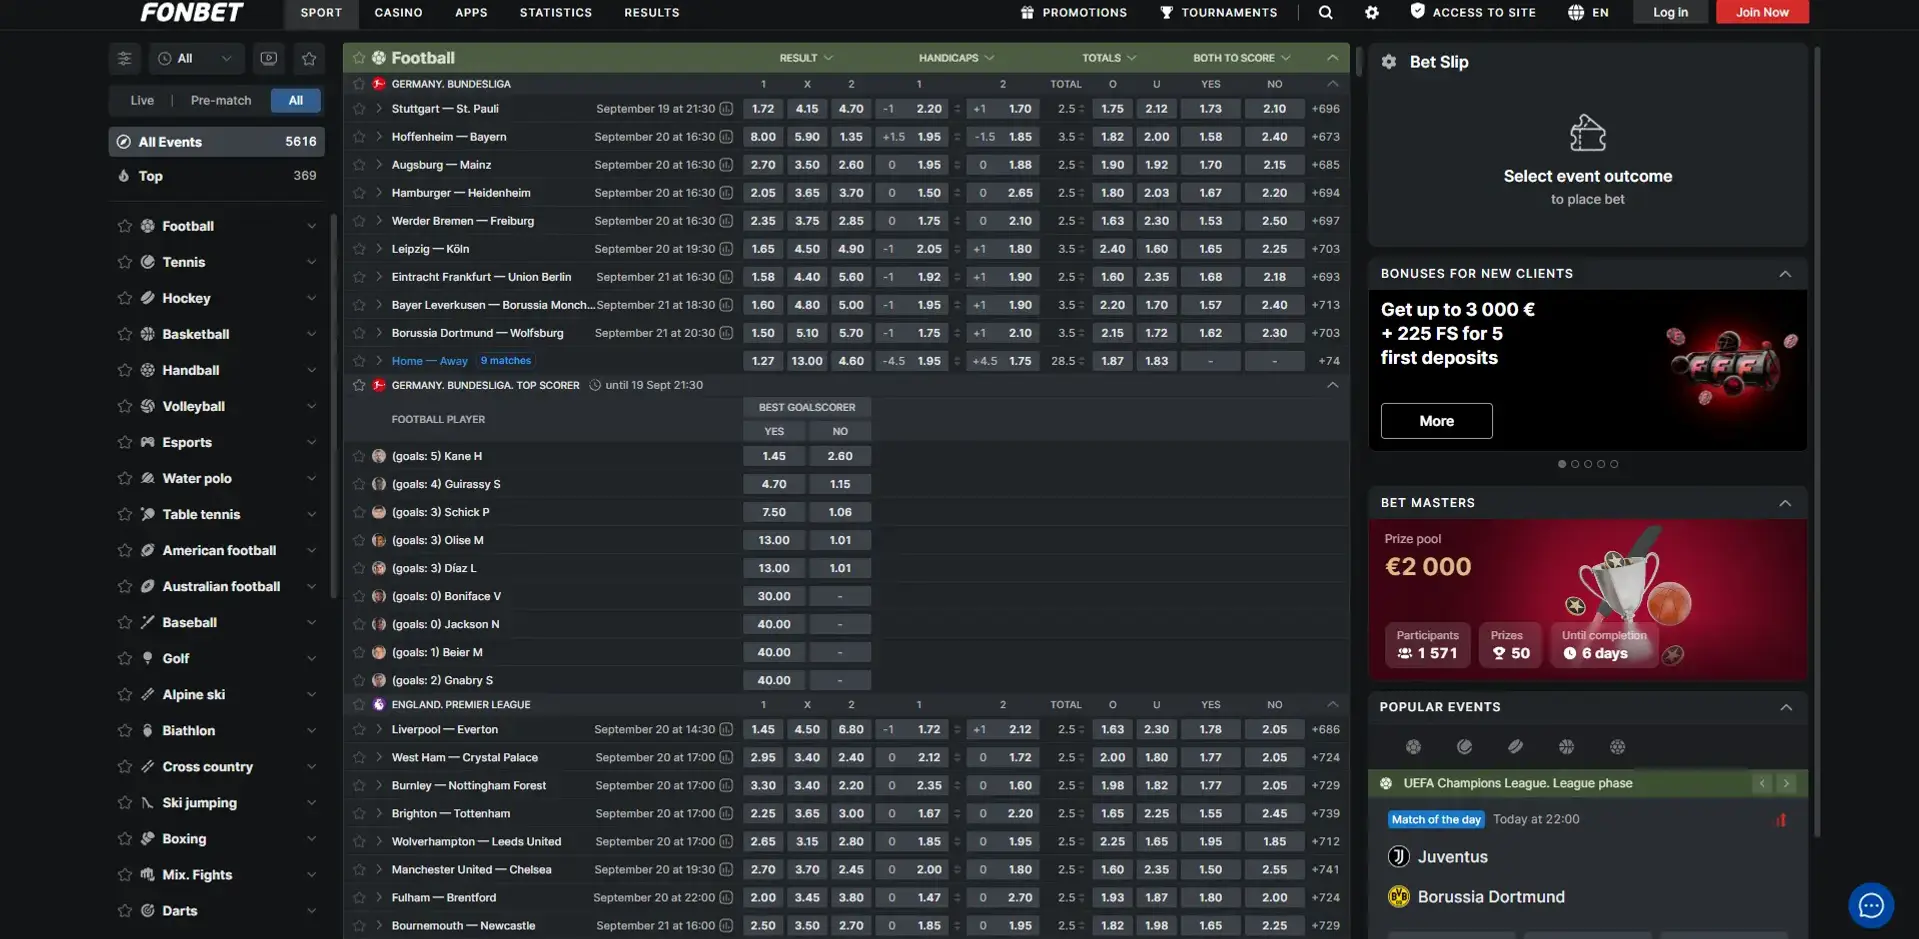Click the EN language globe icon
Image resolution: width=1919 pixels, height=939 pixels.
pos(1576,12)
